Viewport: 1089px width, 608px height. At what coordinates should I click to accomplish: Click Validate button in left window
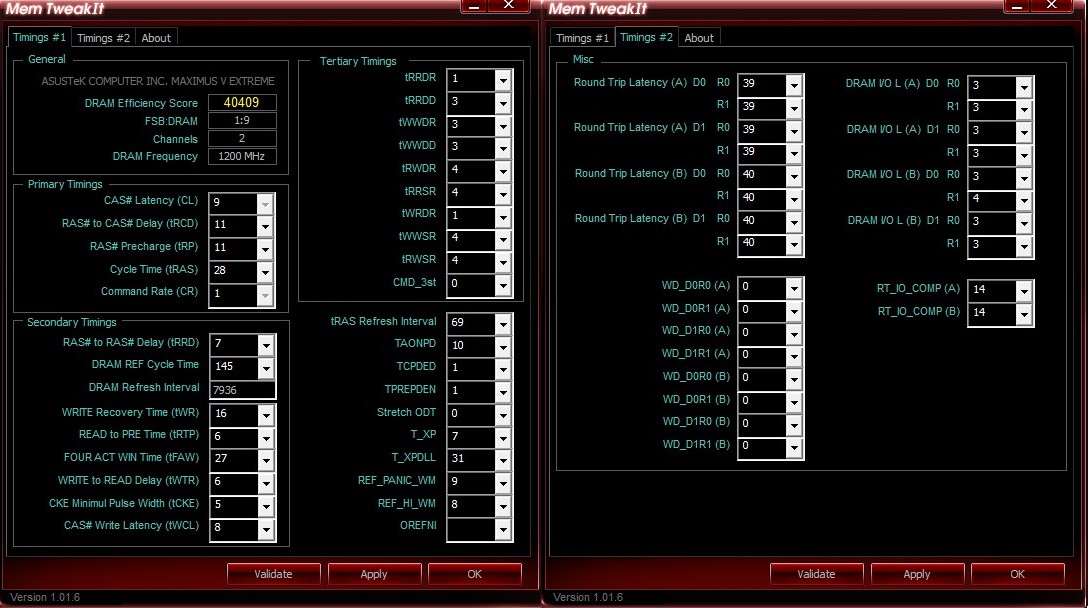click(x=274, y=574)
